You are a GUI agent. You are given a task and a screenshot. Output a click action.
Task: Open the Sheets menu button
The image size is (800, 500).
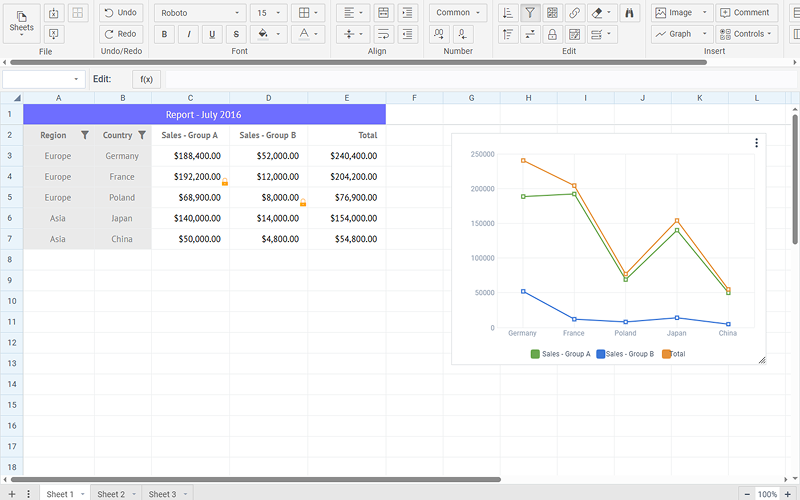tap(21, 22)
